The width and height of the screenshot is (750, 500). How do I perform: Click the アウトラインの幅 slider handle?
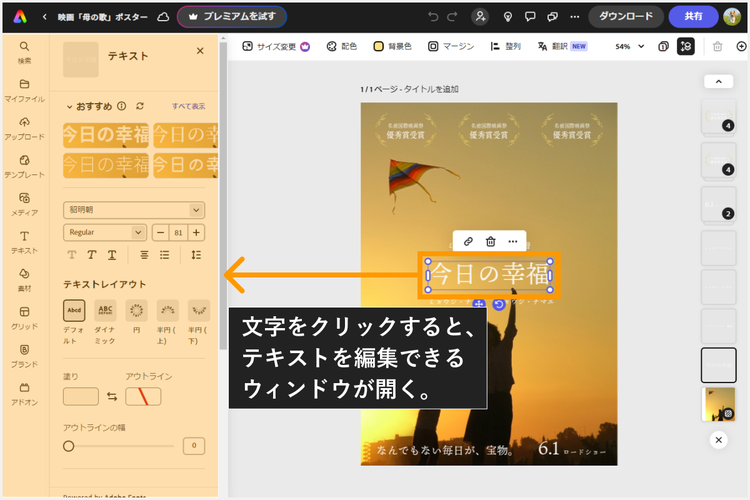pos(68,446)
